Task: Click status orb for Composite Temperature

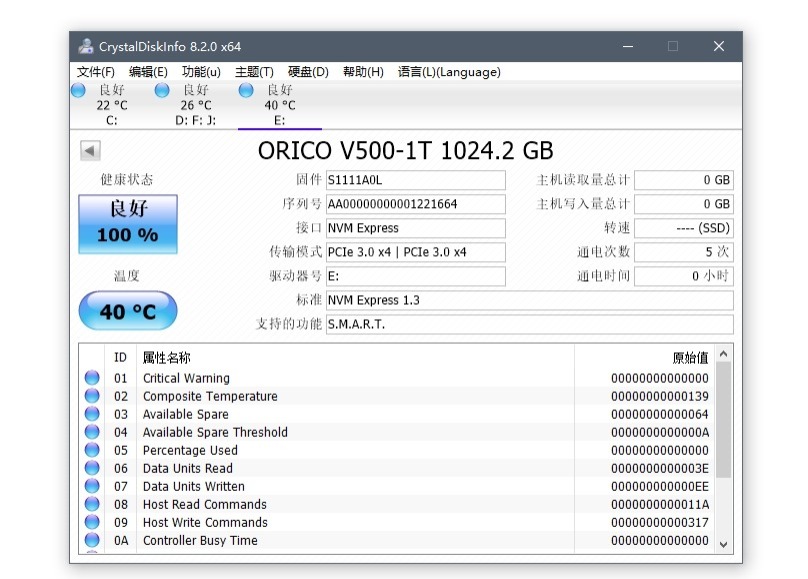Action: [92, 396]
